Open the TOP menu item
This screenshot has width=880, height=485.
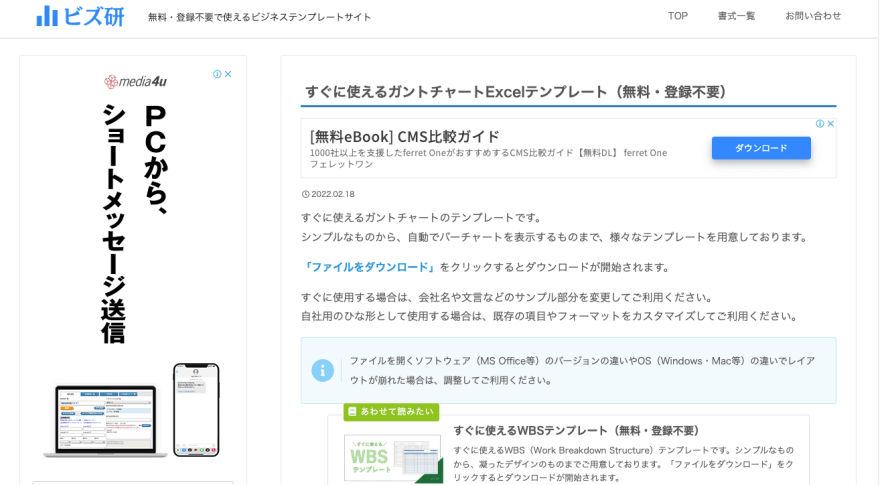coord(677,16)
